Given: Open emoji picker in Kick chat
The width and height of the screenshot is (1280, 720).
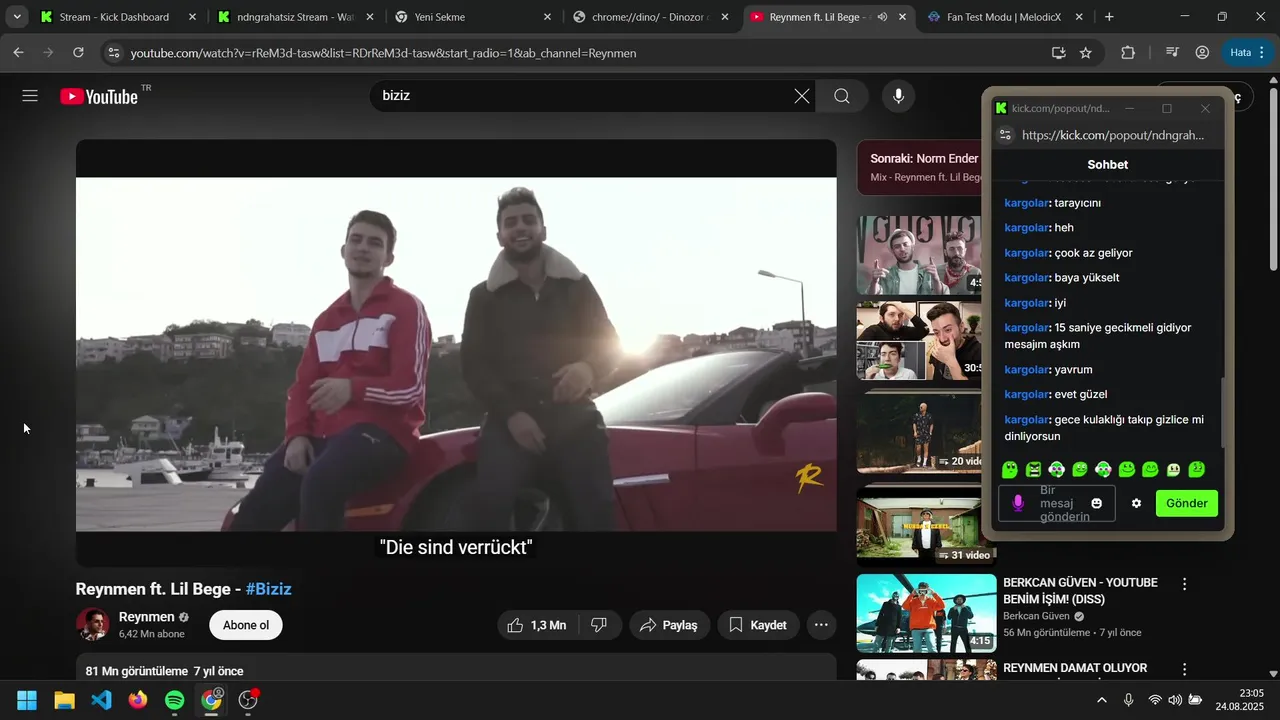Looking at the screenshot, I should point(1097,503).
